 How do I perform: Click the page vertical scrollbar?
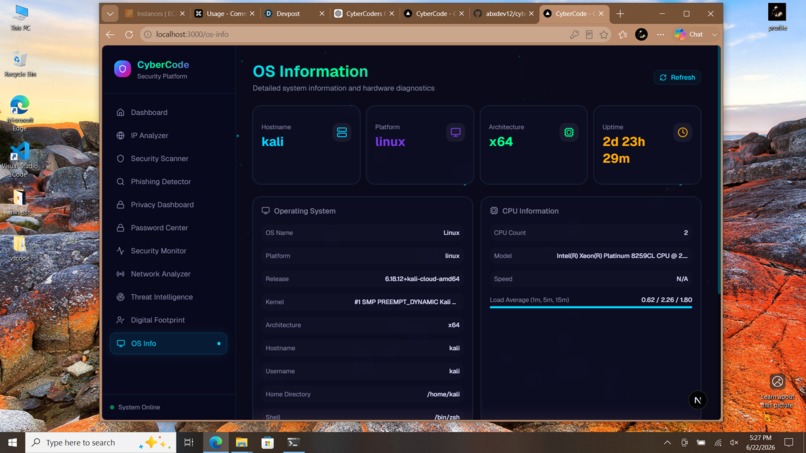coord(719,172)
